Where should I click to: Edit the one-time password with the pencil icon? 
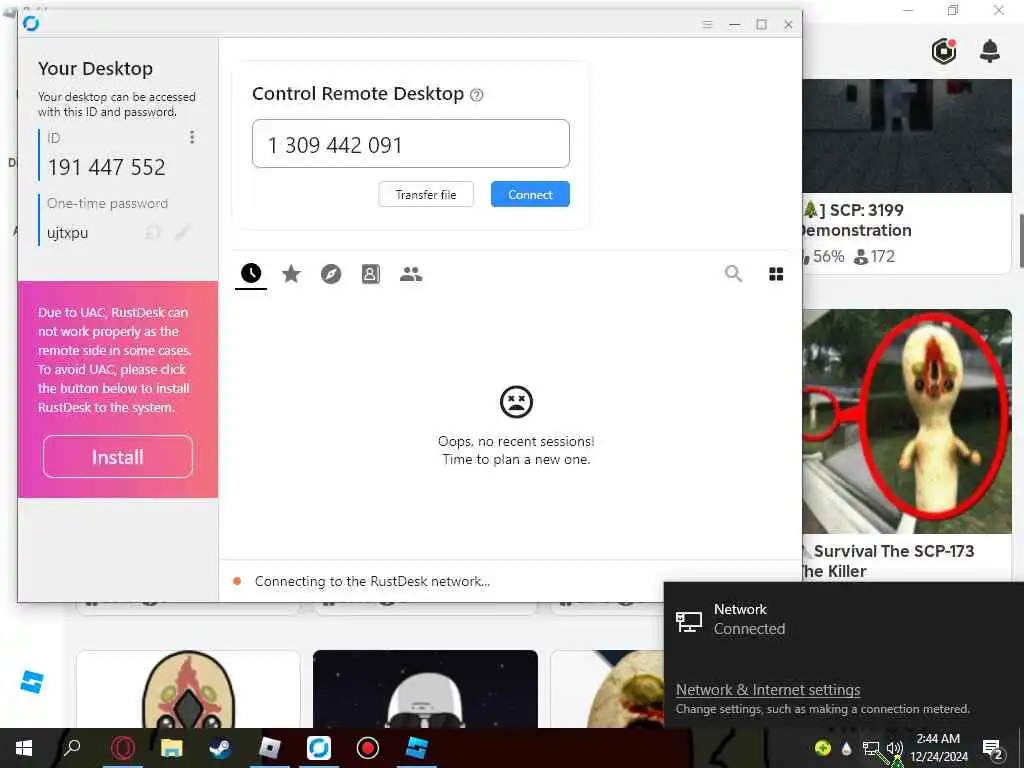coord(182,232)
